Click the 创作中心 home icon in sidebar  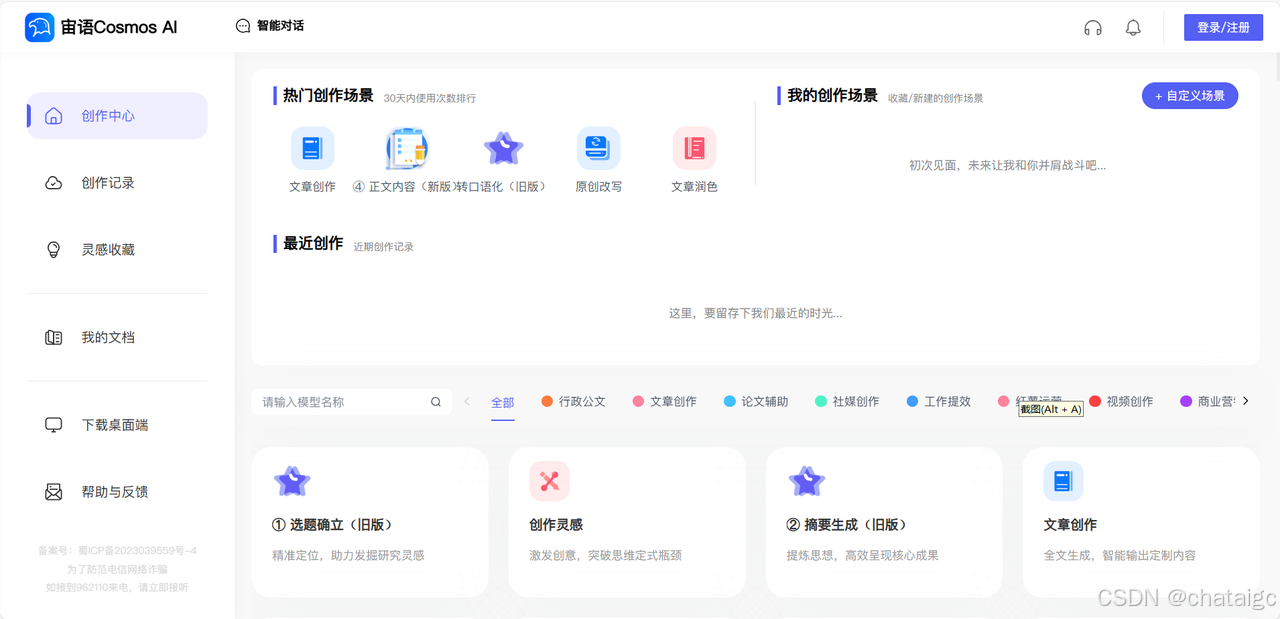[54, 116]
